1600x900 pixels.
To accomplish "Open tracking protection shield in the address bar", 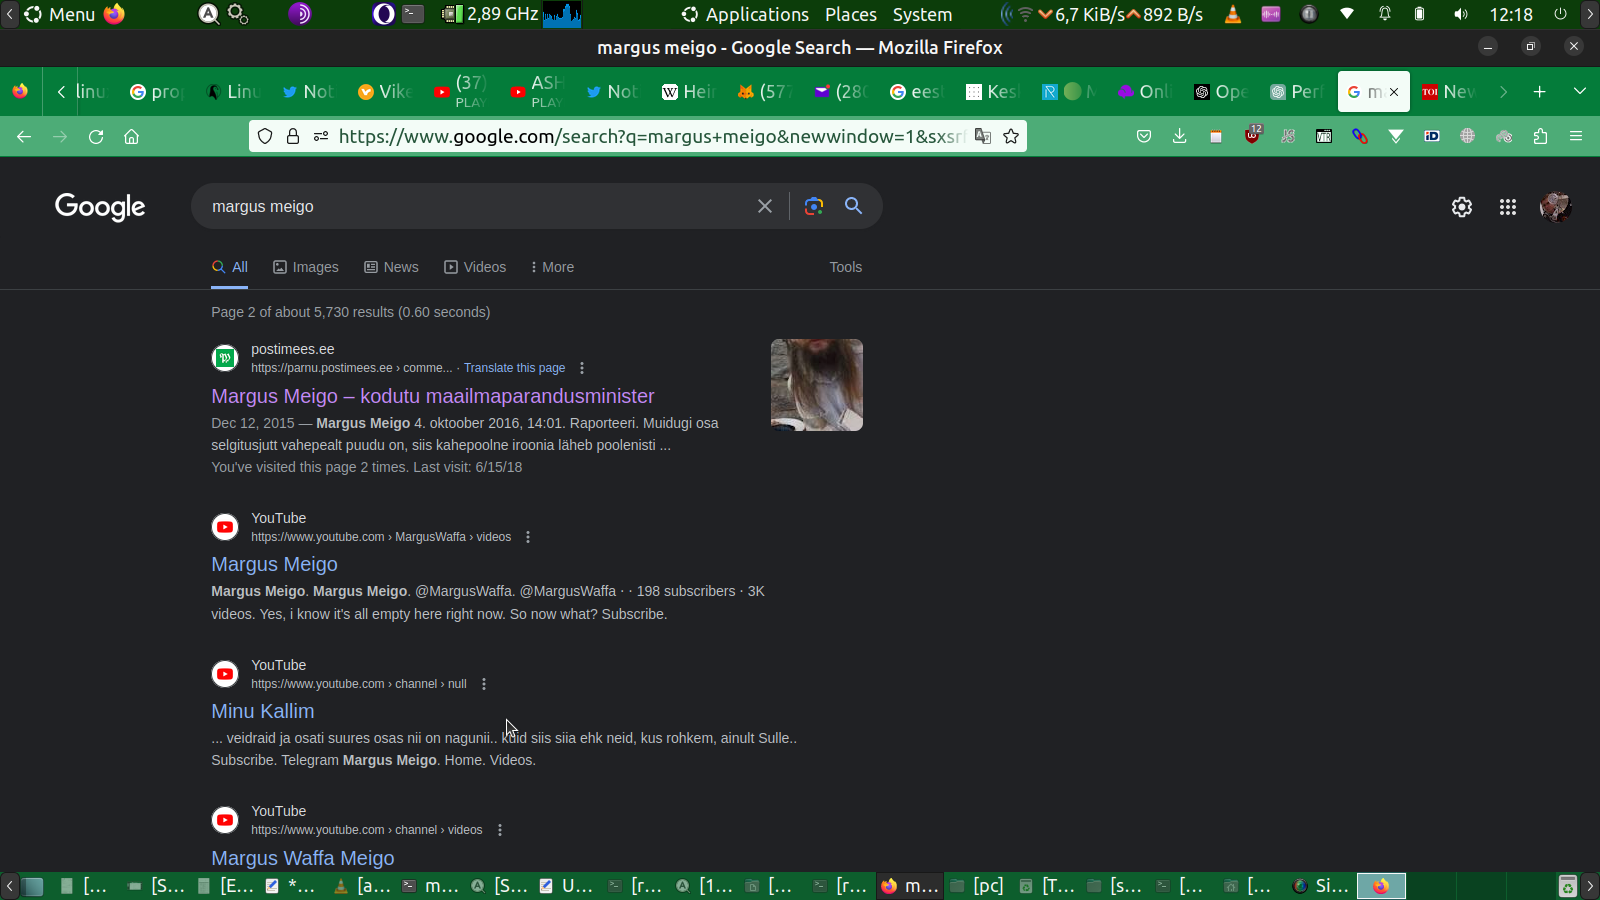I will (x=265, y=137).
